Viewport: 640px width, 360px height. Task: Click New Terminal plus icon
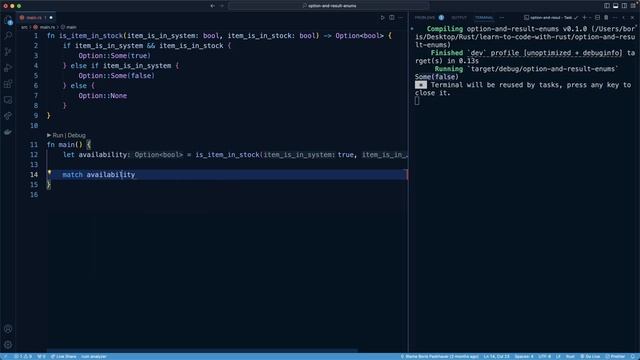(x=584, y=18)
